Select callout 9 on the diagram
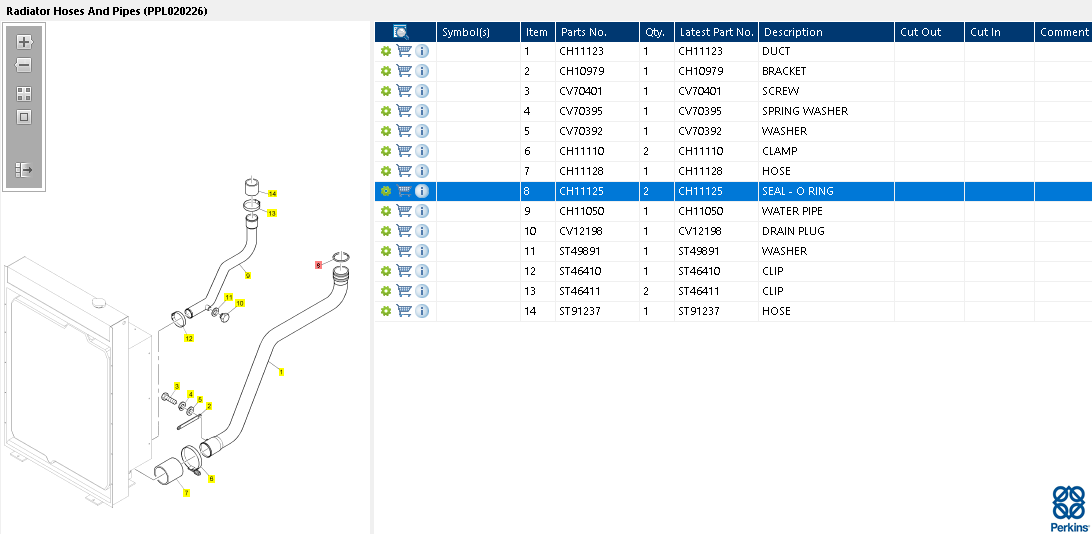The width and height of the screenshot is (1092, 534). coord(247,276)
